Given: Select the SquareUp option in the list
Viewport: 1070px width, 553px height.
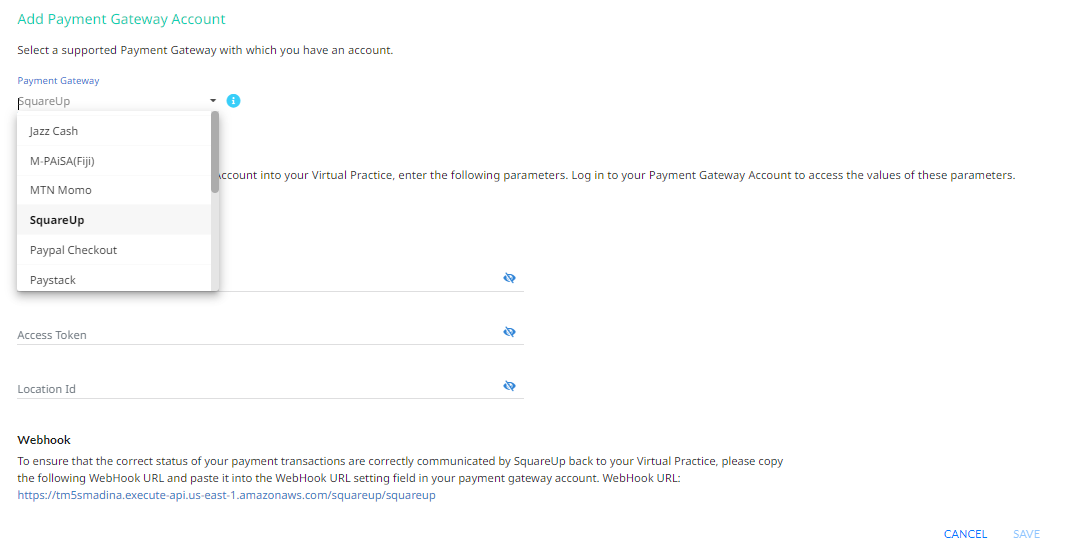Looking at the screenshot, I should pyautogui.click(x=114, y=220).
